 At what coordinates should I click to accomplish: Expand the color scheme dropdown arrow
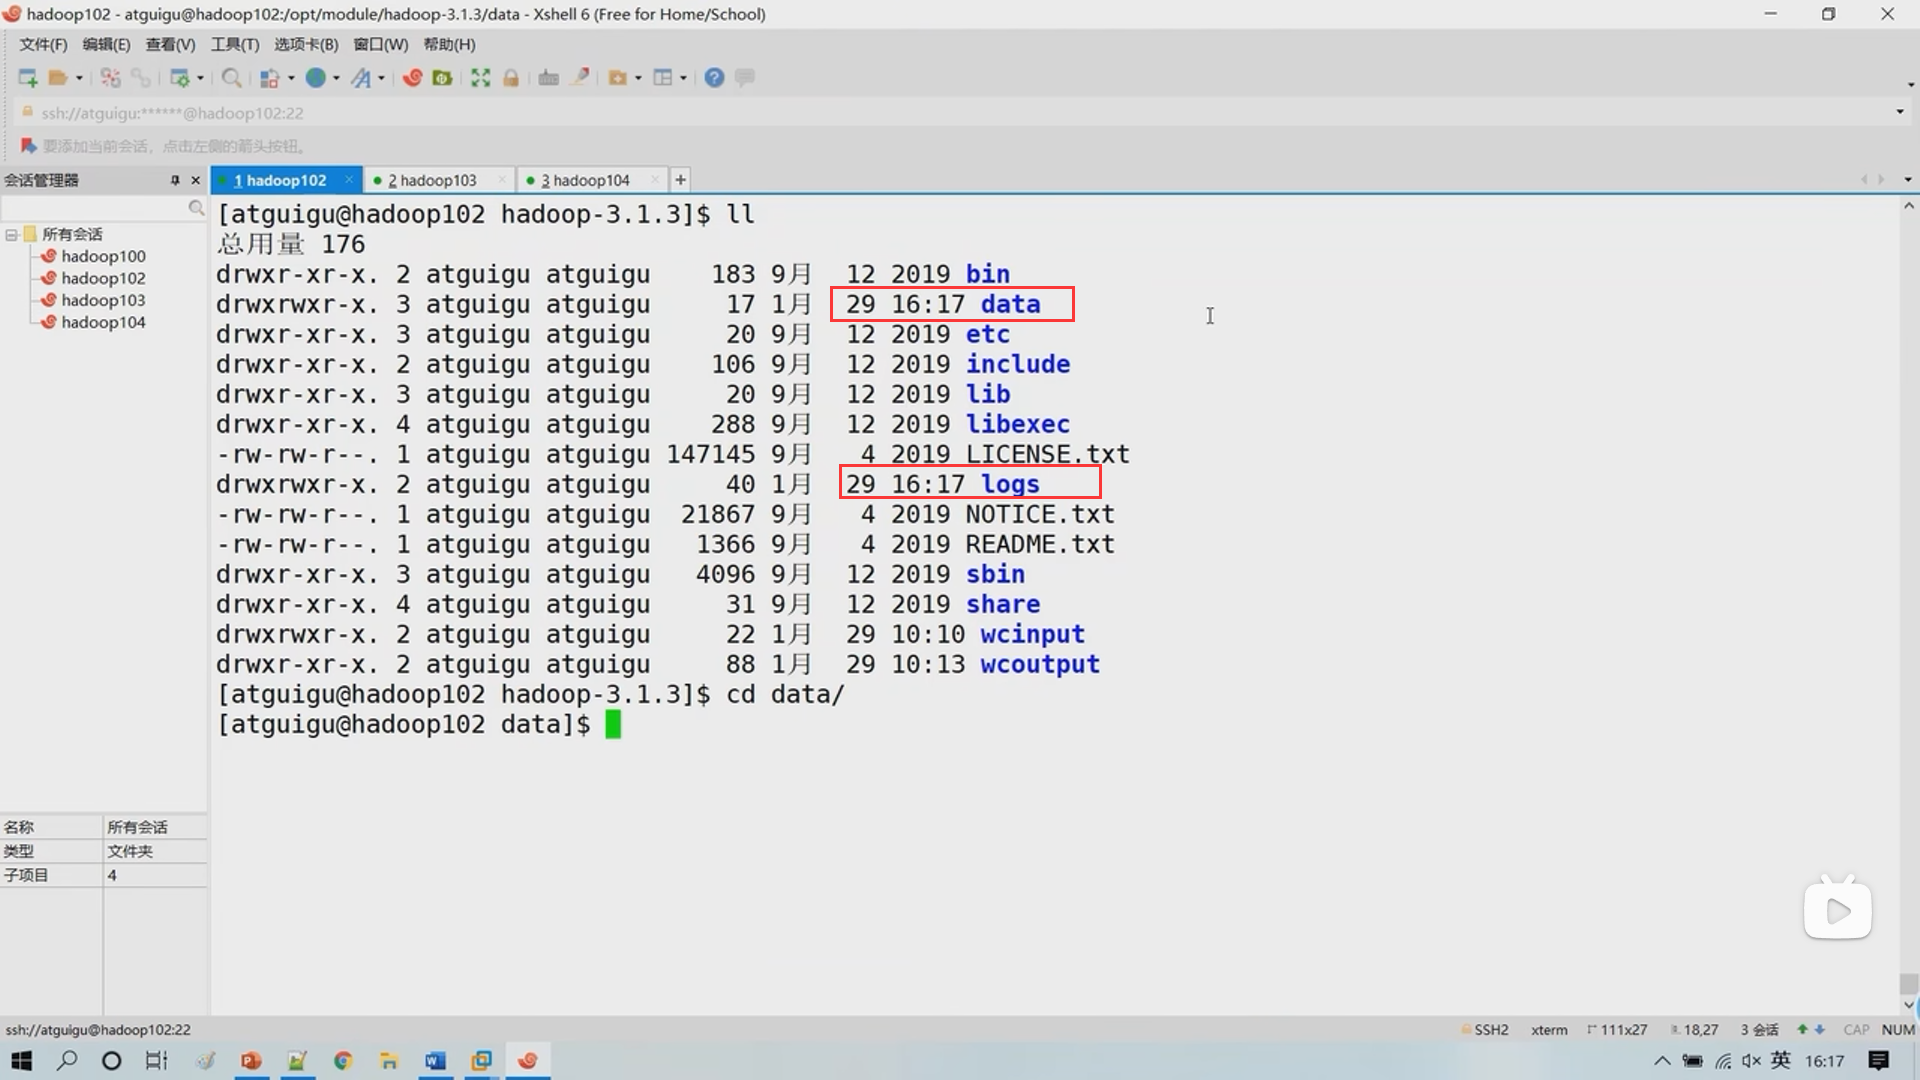[x=291, y=78]
